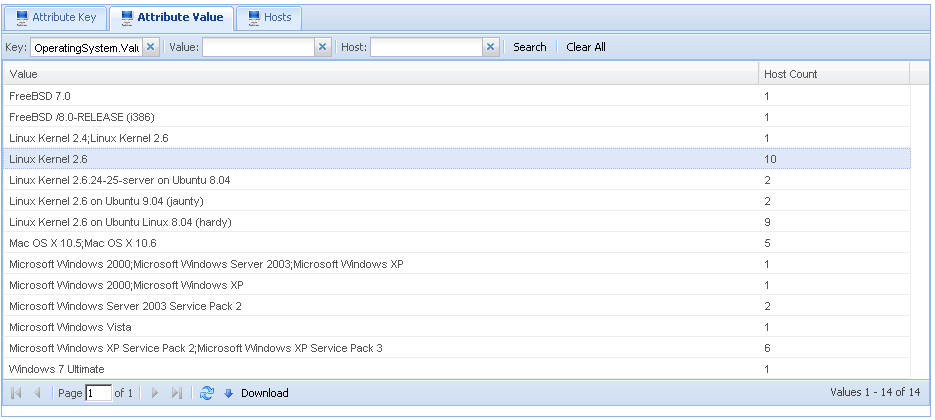Select the FreeBSD 7.0 row
Screen dimensions: 935x420
(457, 96)
